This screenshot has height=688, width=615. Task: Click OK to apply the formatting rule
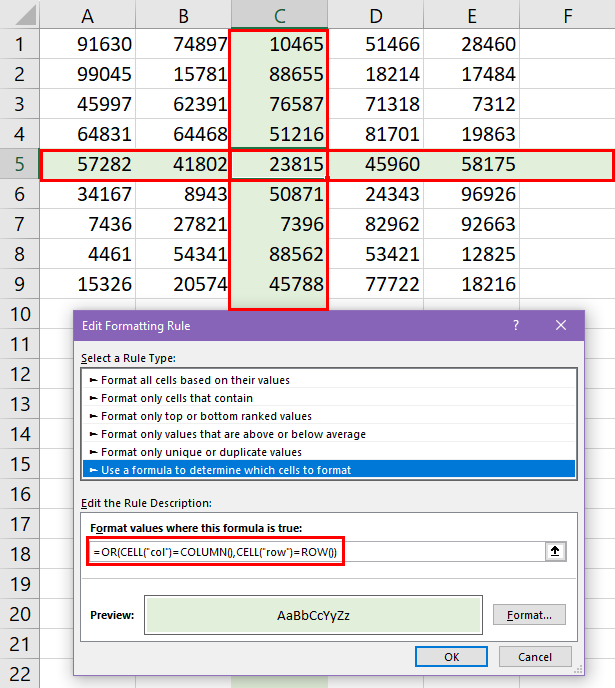coord(451,656)
